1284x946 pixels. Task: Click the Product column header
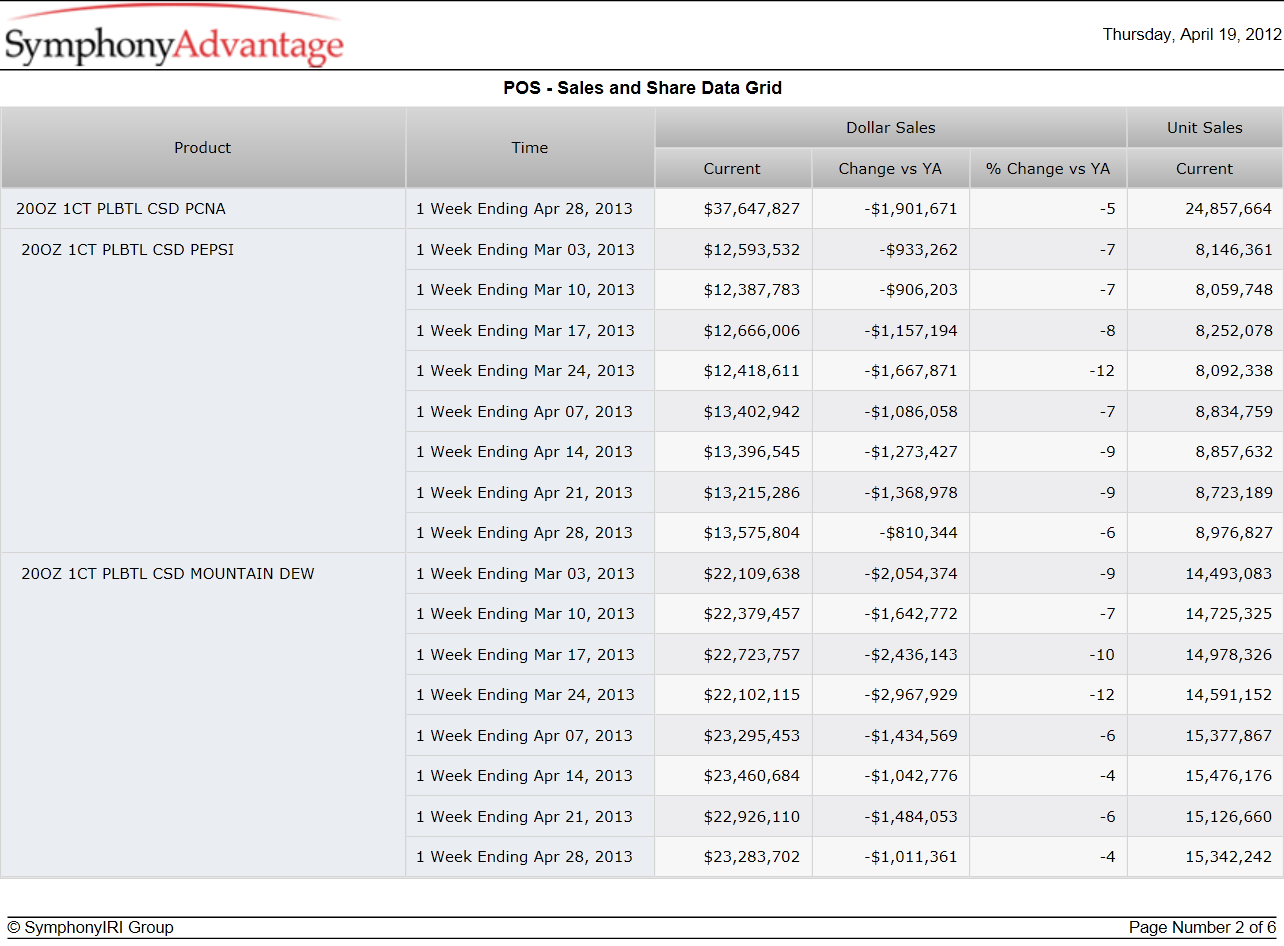point(203,148)
